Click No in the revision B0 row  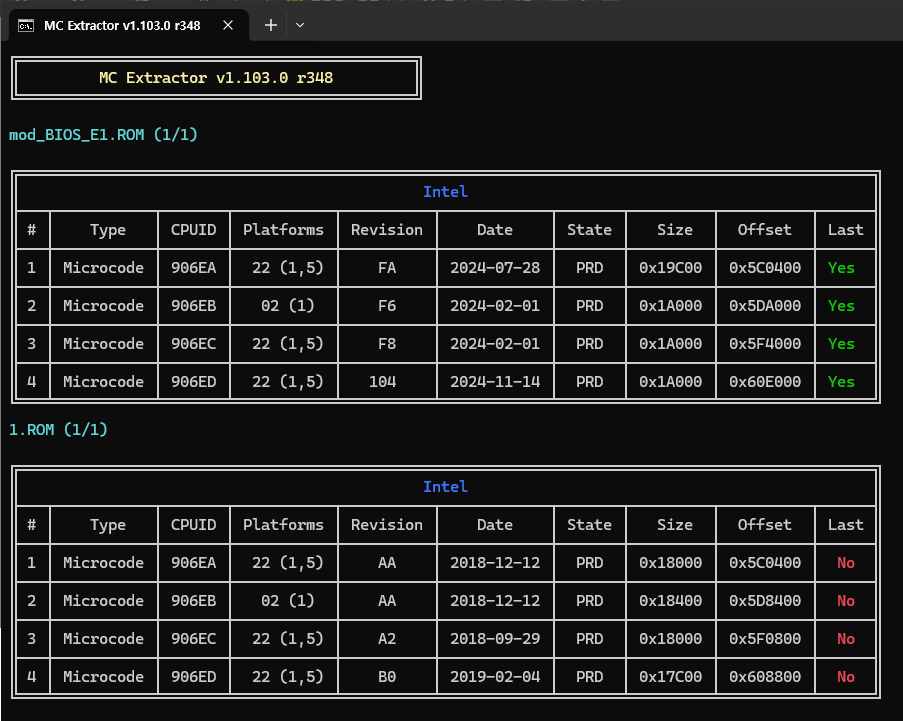pos(846,677)
